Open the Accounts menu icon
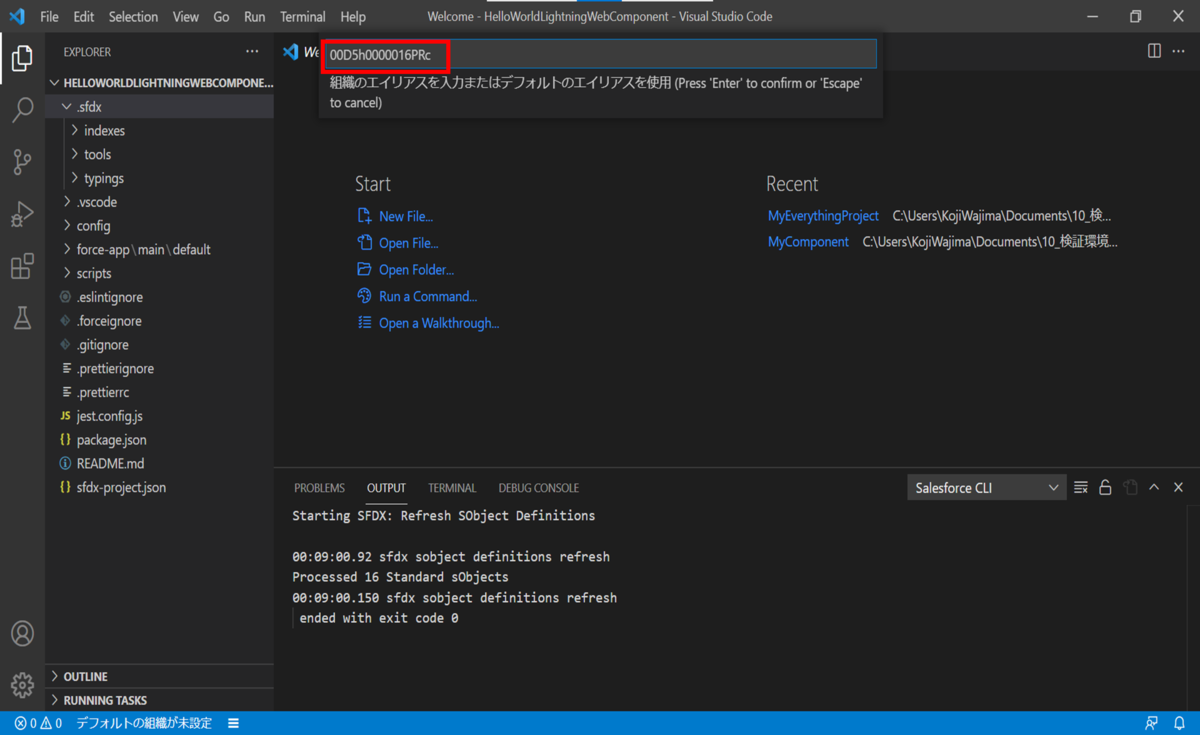 tap(22, 633)
